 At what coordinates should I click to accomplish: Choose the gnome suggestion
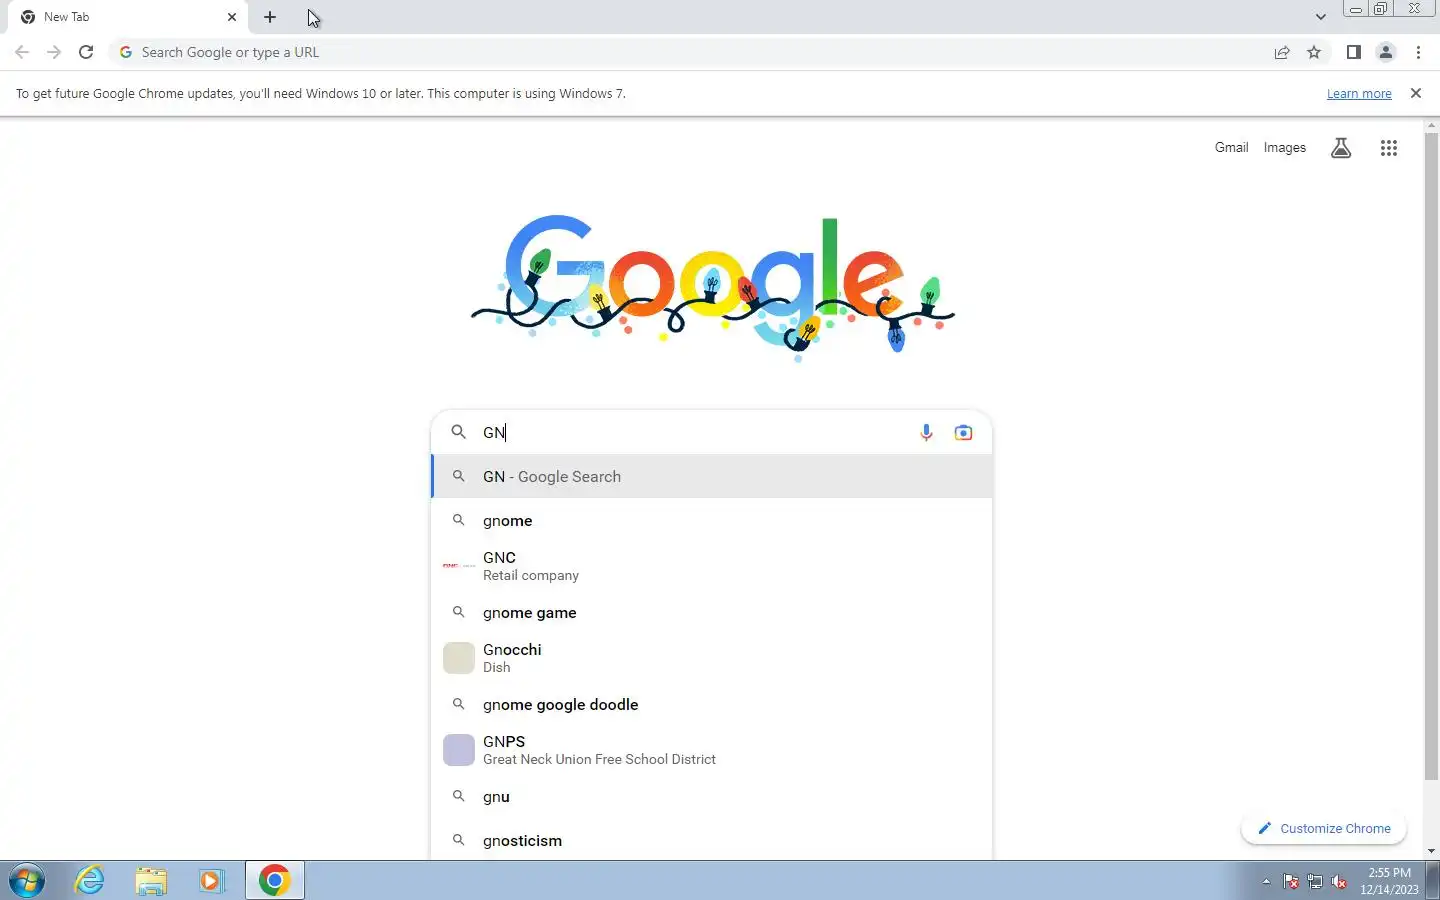[712, 520]
